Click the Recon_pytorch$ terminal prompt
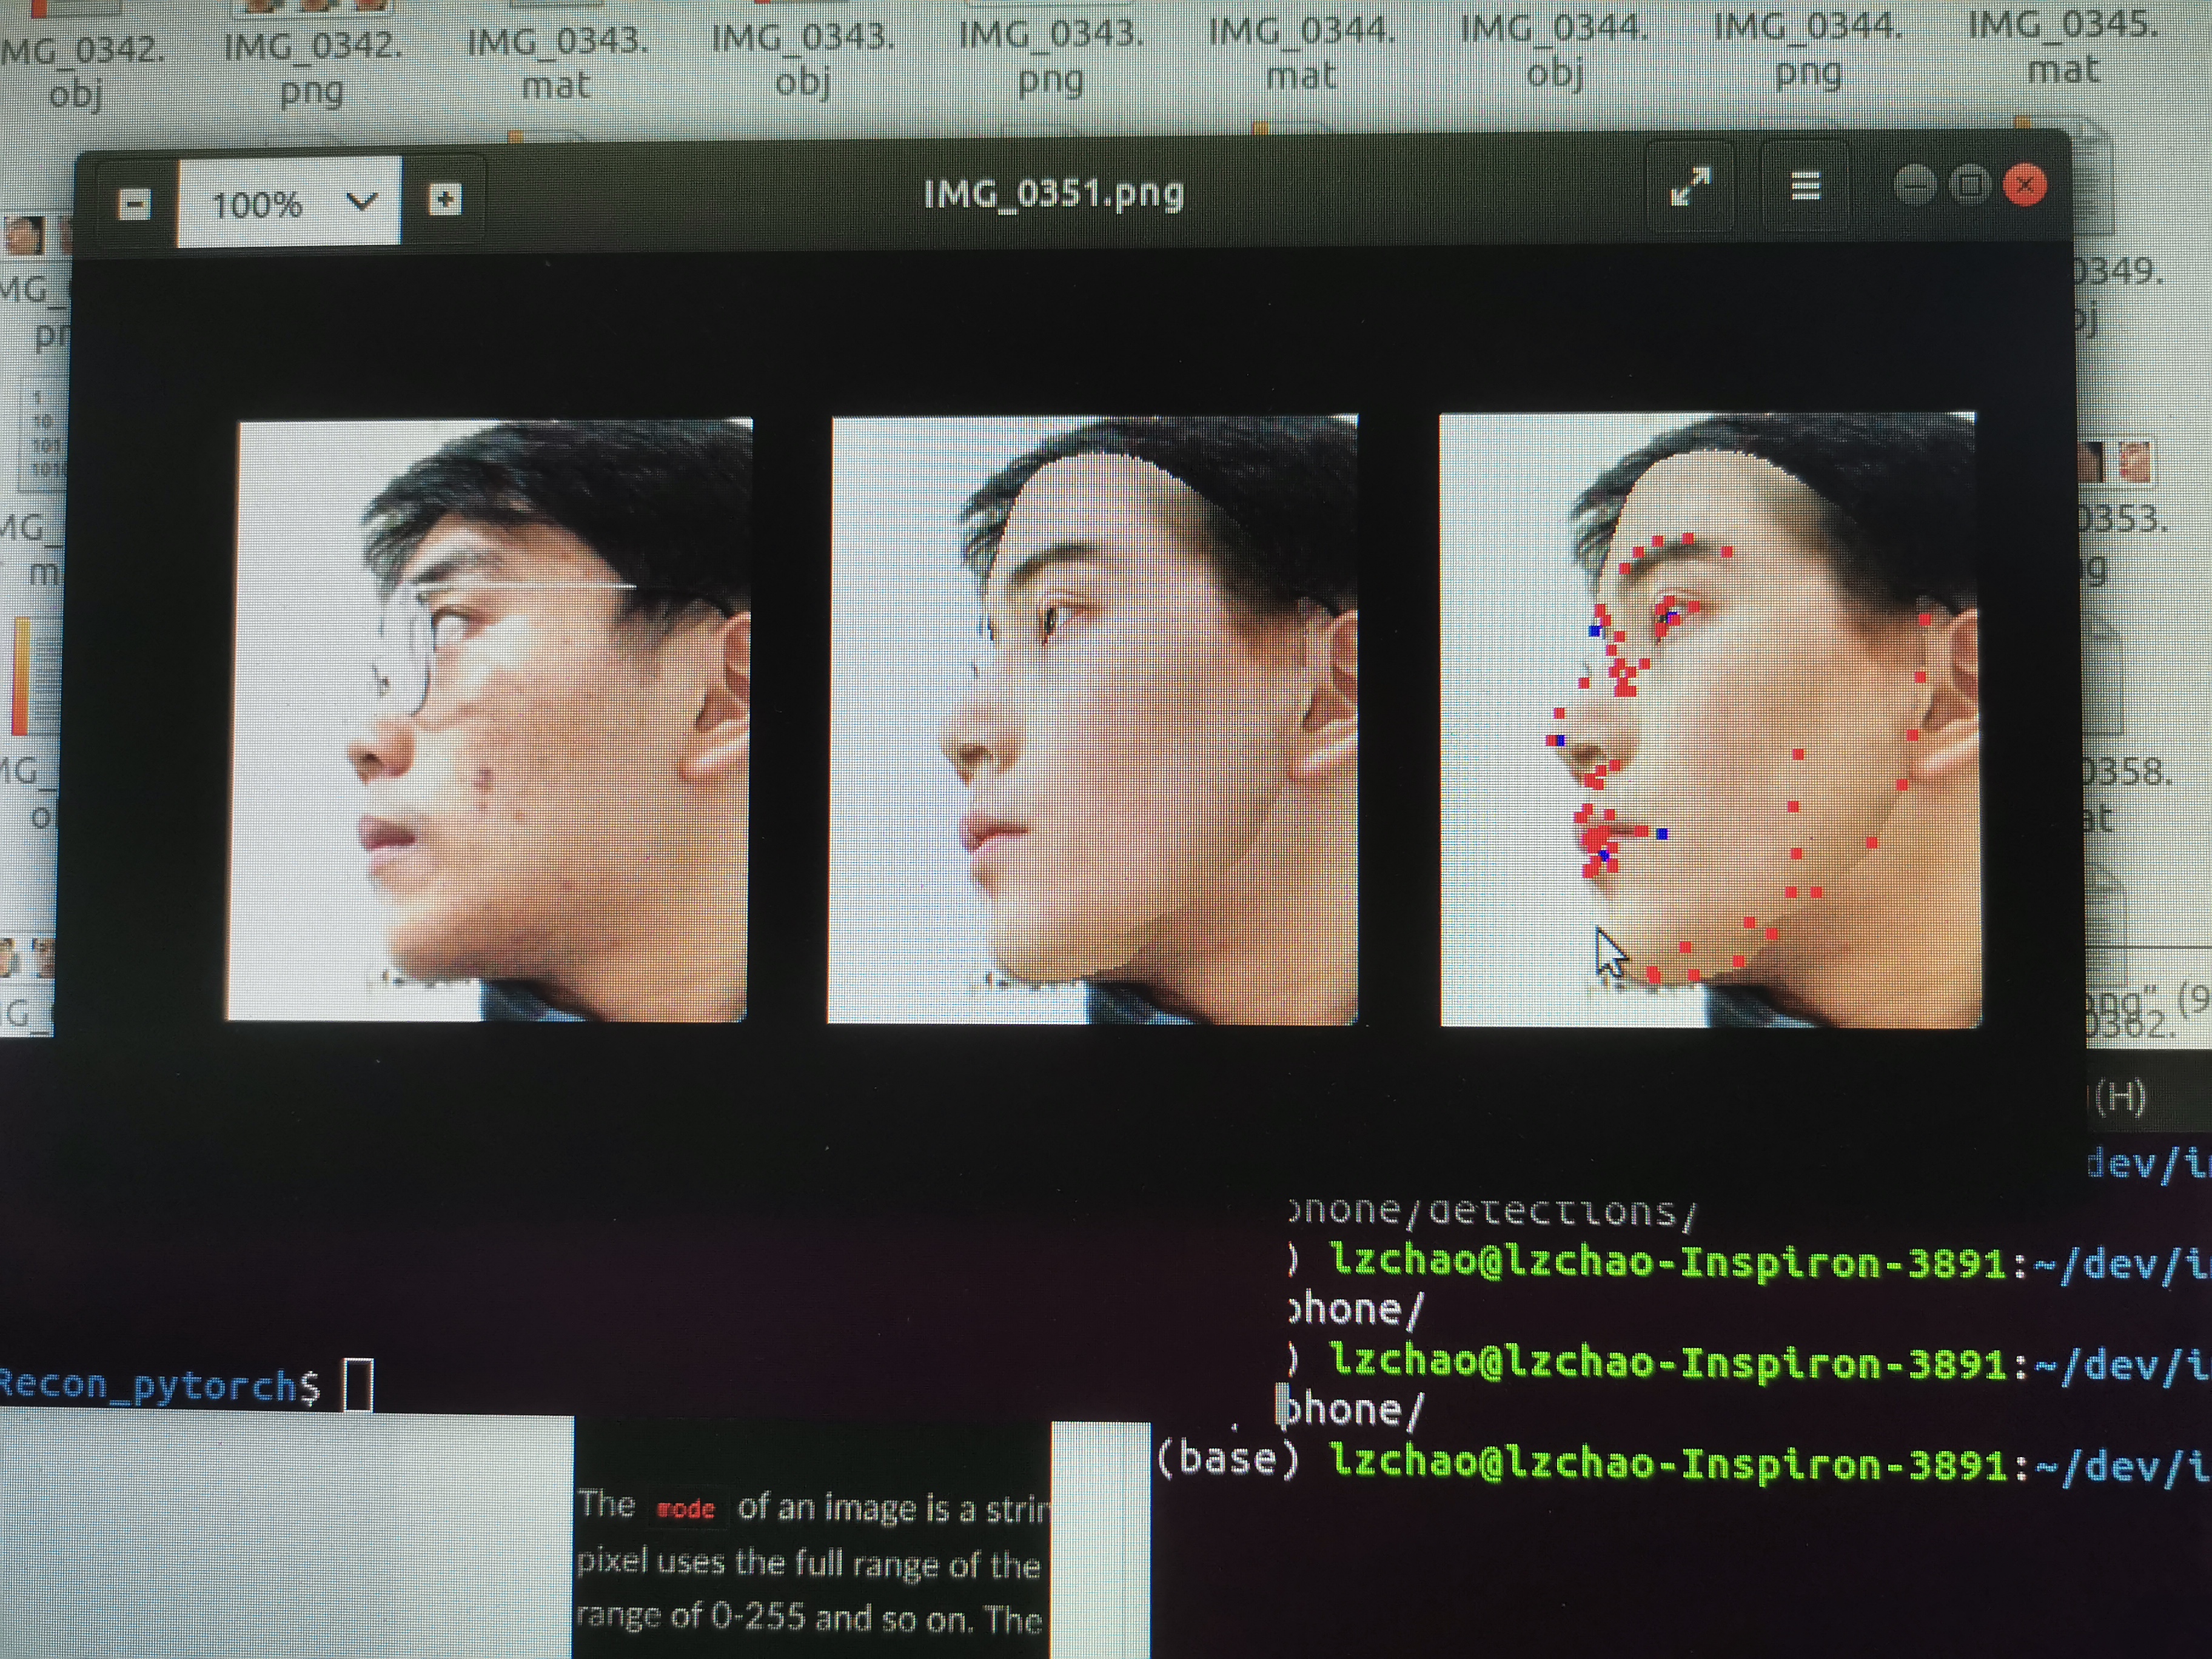The width and height of the screenshot is (2212, 1659). (160, 1386)
